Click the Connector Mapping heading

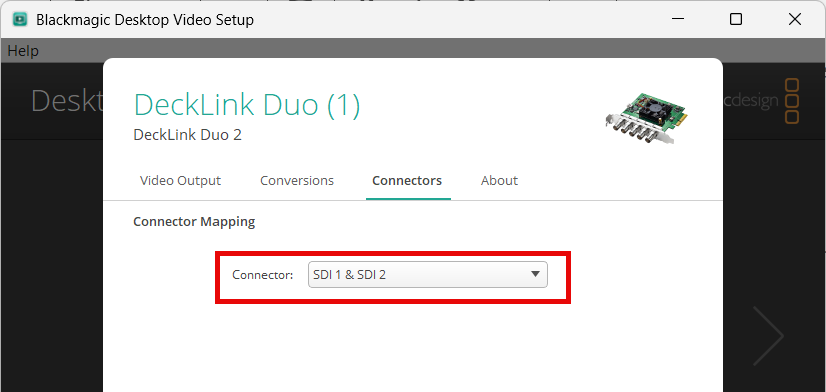pyautogui.click(x=194, y=221)
